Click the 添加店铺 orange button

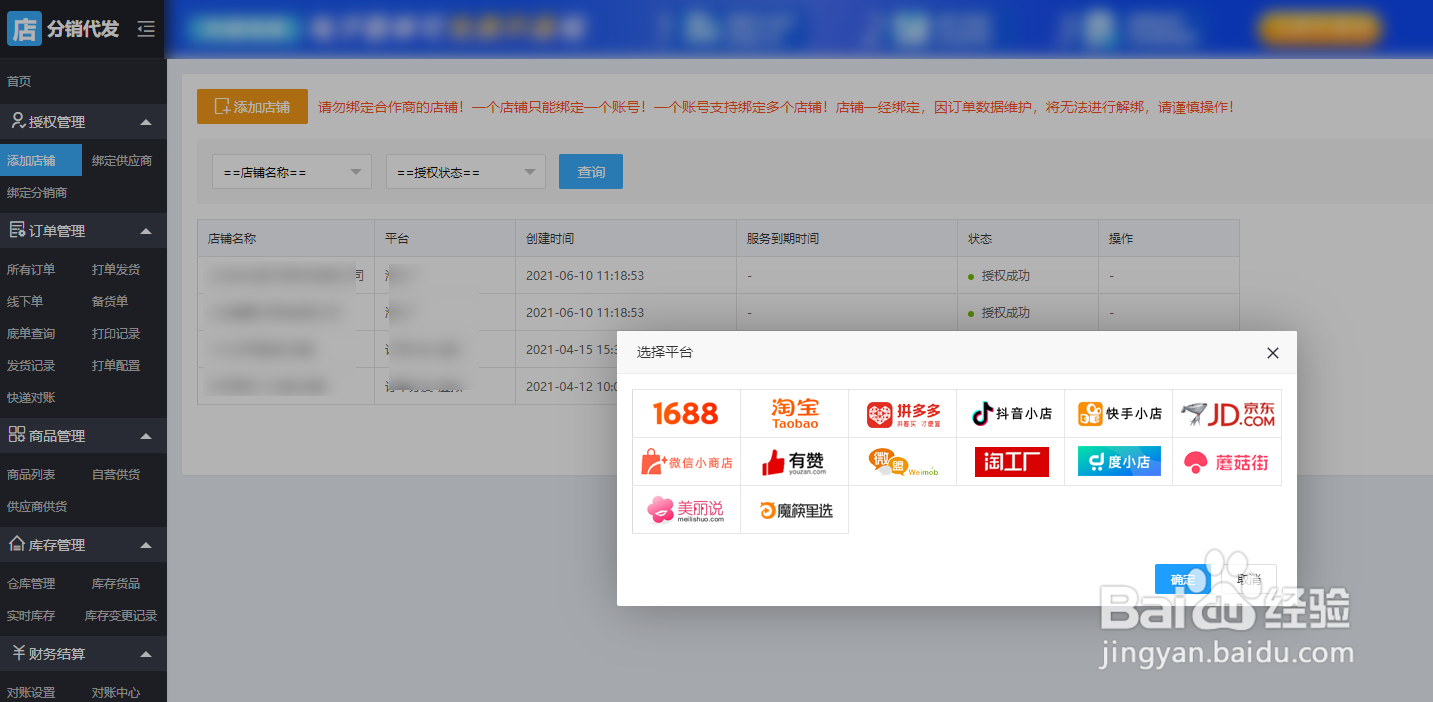coord(252,107)
